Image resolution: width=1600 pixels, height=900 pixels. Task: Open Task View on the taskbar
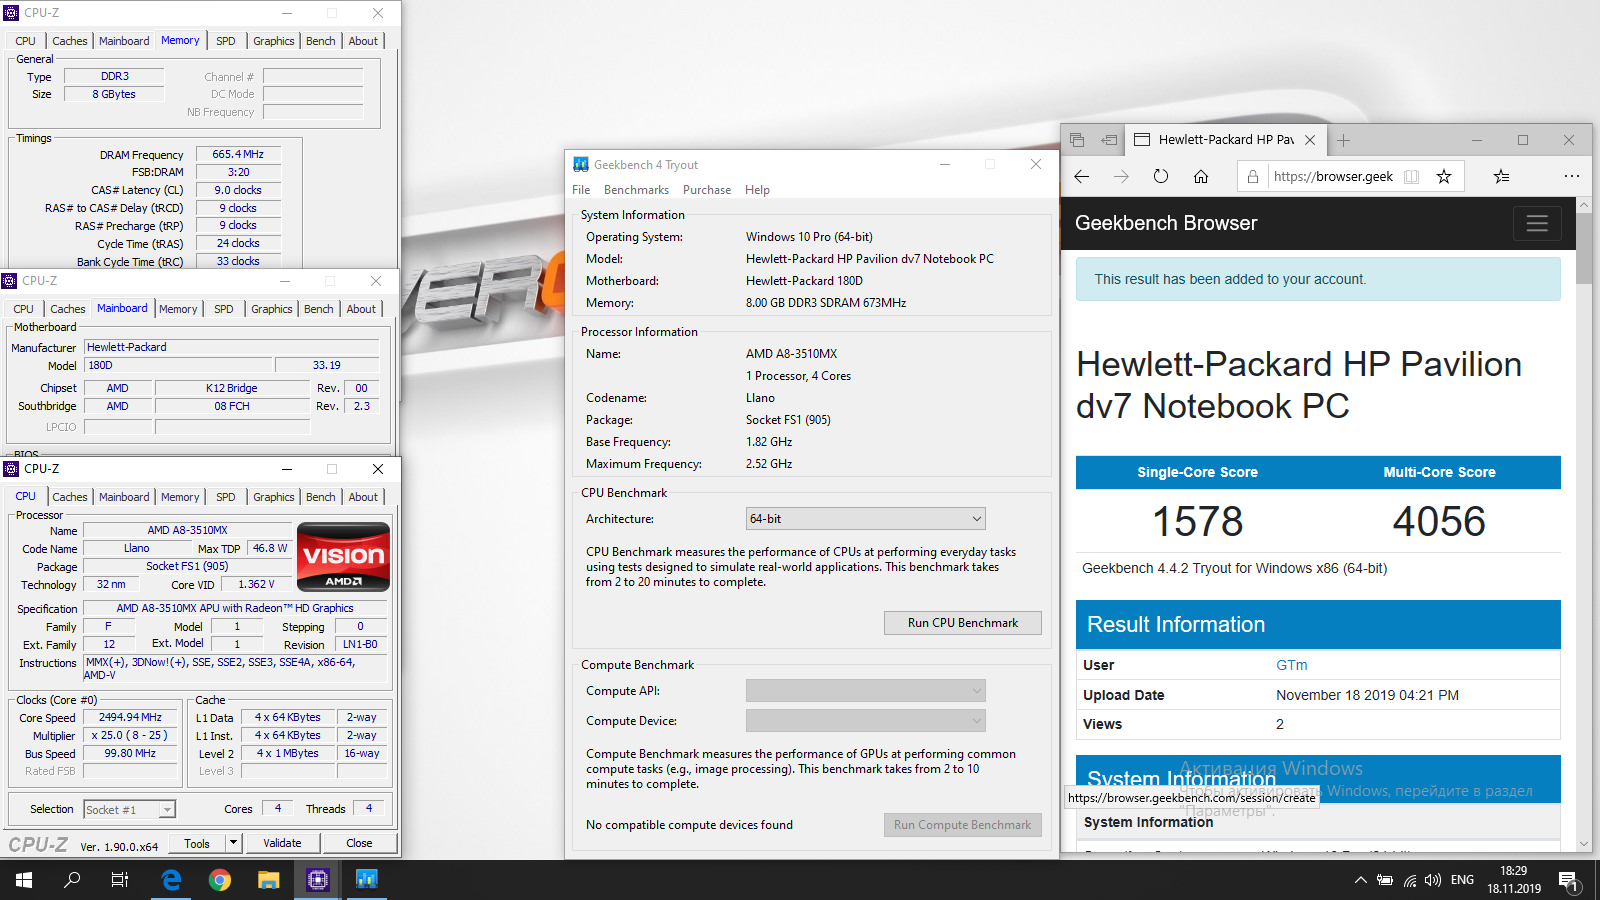click(120, 880)
